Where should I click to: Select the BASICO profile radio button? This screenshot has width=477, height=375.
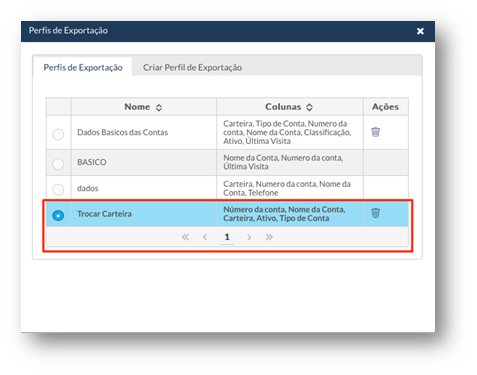tap(58, 164)
